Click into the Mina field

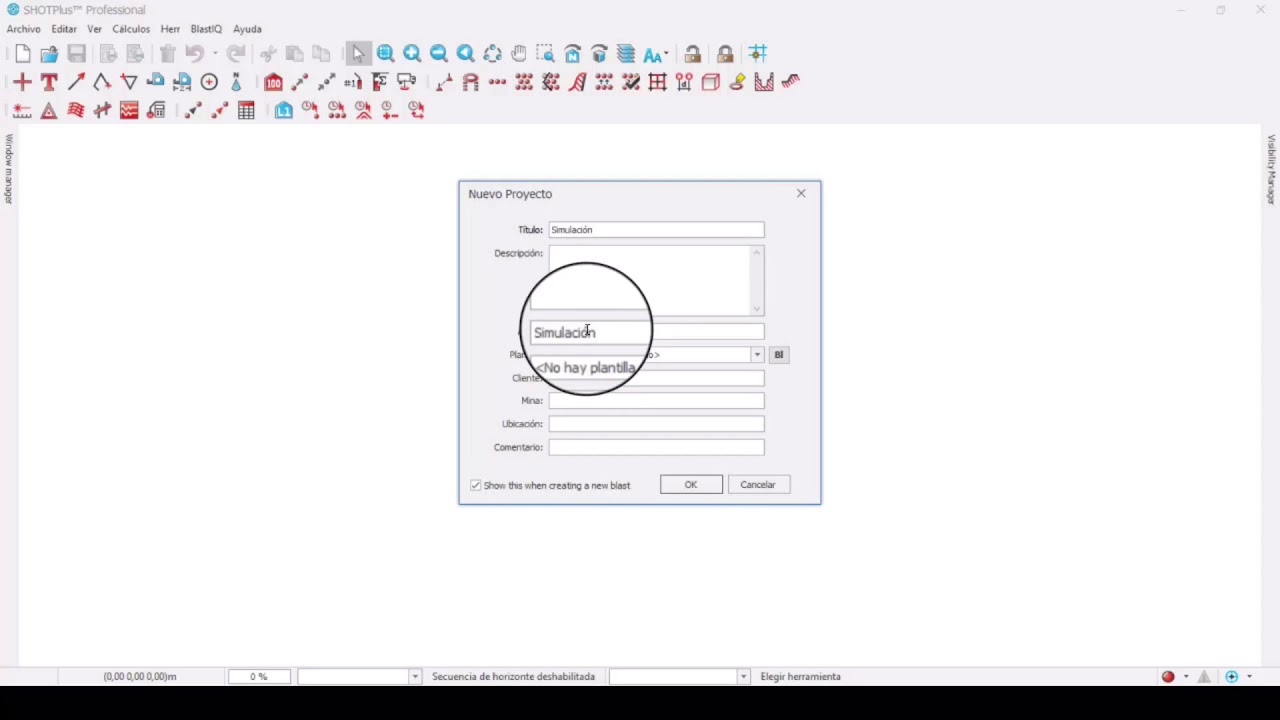(656, 401)
